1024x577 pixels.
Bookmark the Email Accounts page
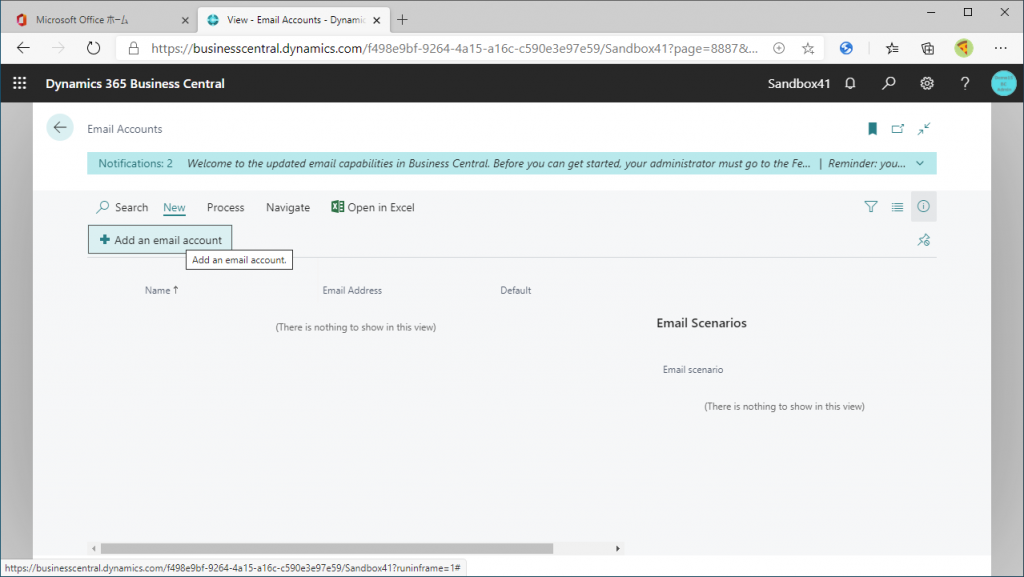click(872, 129)
